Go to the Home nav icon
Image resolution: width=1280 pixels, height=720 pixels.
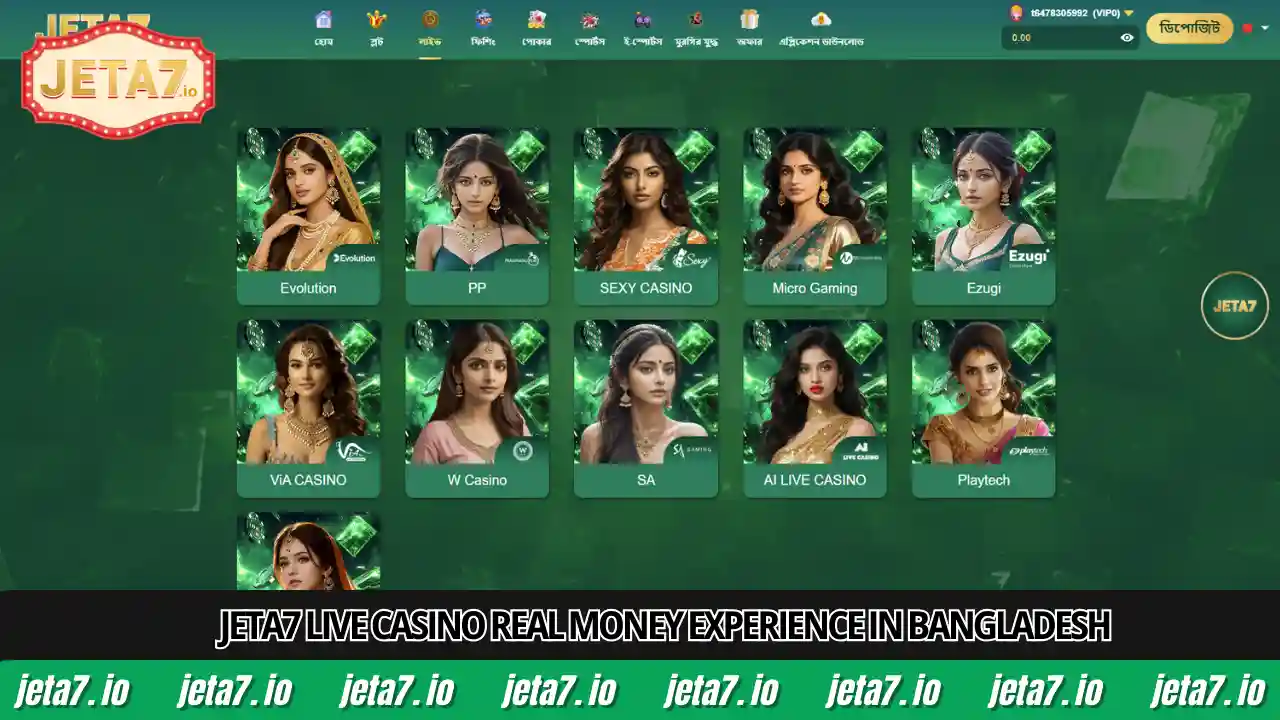pyautogui.click(x=323, y=20)
